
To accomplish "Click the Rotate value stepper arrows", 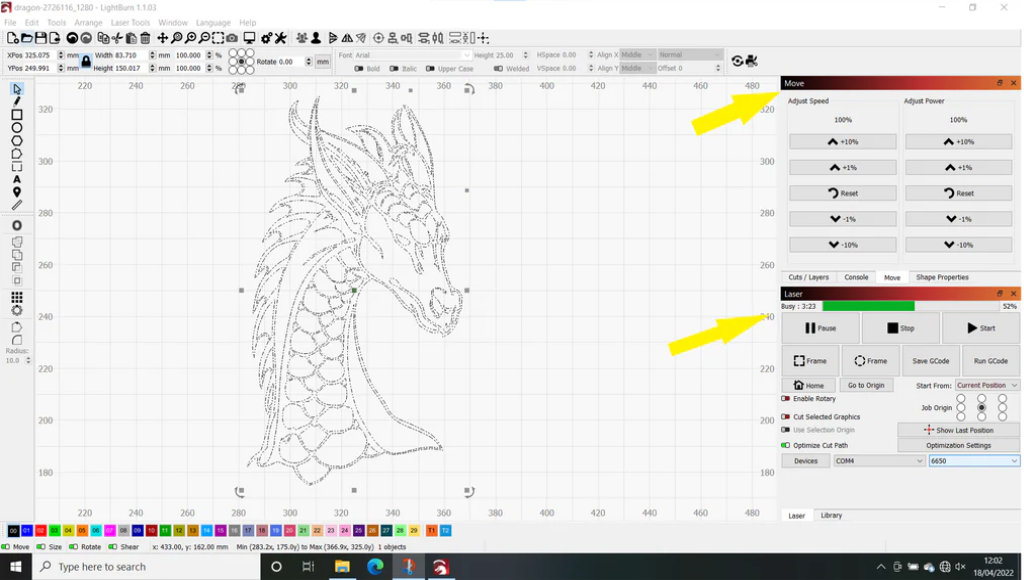I will pos(309,61).
